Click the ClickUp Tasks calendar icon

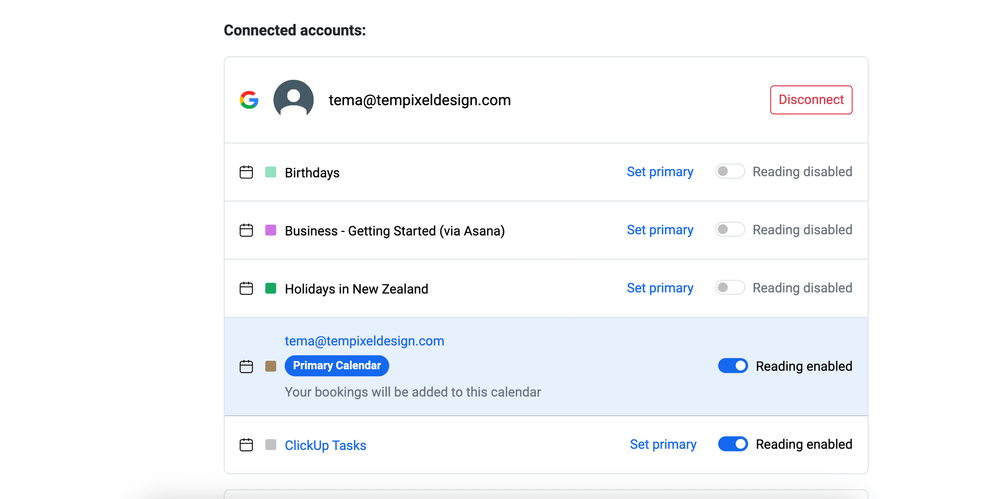point(246,445)
